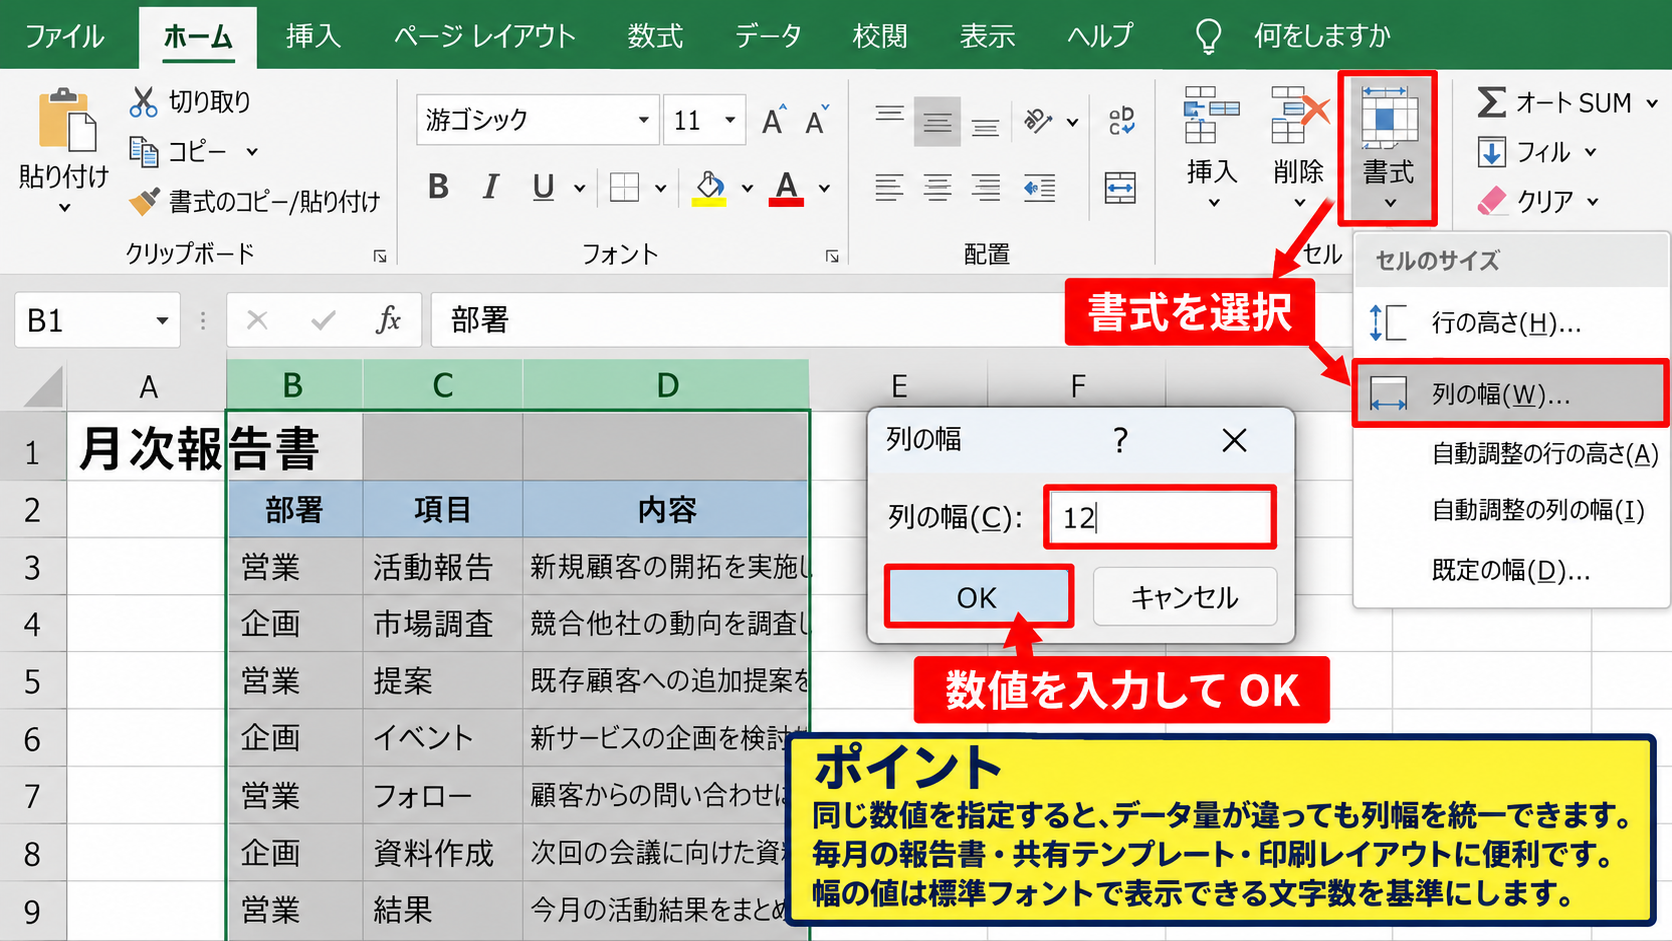
Task: Toggle Bold formatting
Action: [438, 187]
